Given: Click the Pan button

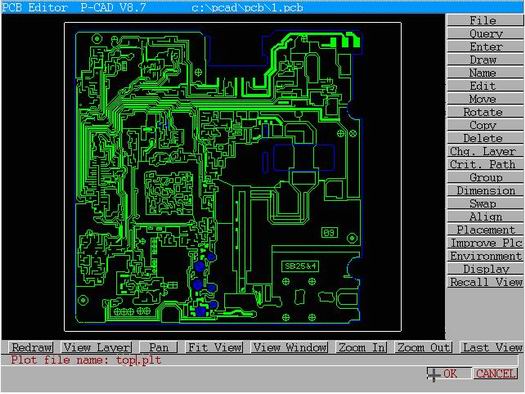Looking at the screenshot, I should pyautogui.click(x=159, y=347).
